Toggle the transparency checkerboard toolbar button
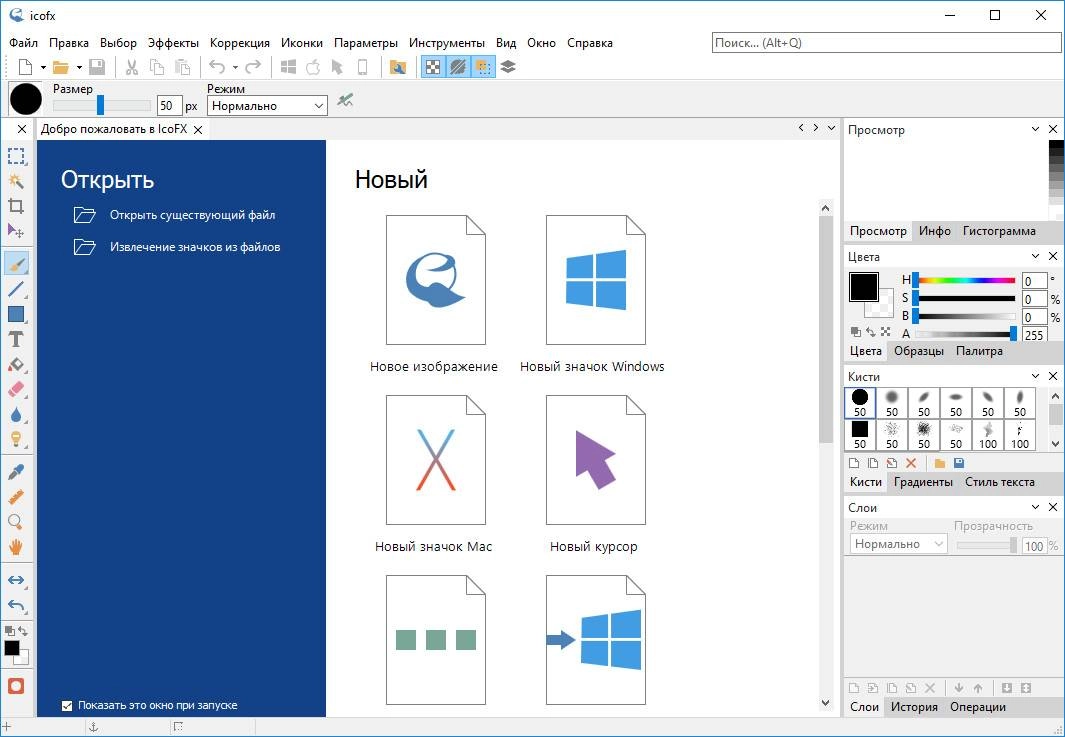1065x737 pixels. pyautogui.click(x=433, y=67)
